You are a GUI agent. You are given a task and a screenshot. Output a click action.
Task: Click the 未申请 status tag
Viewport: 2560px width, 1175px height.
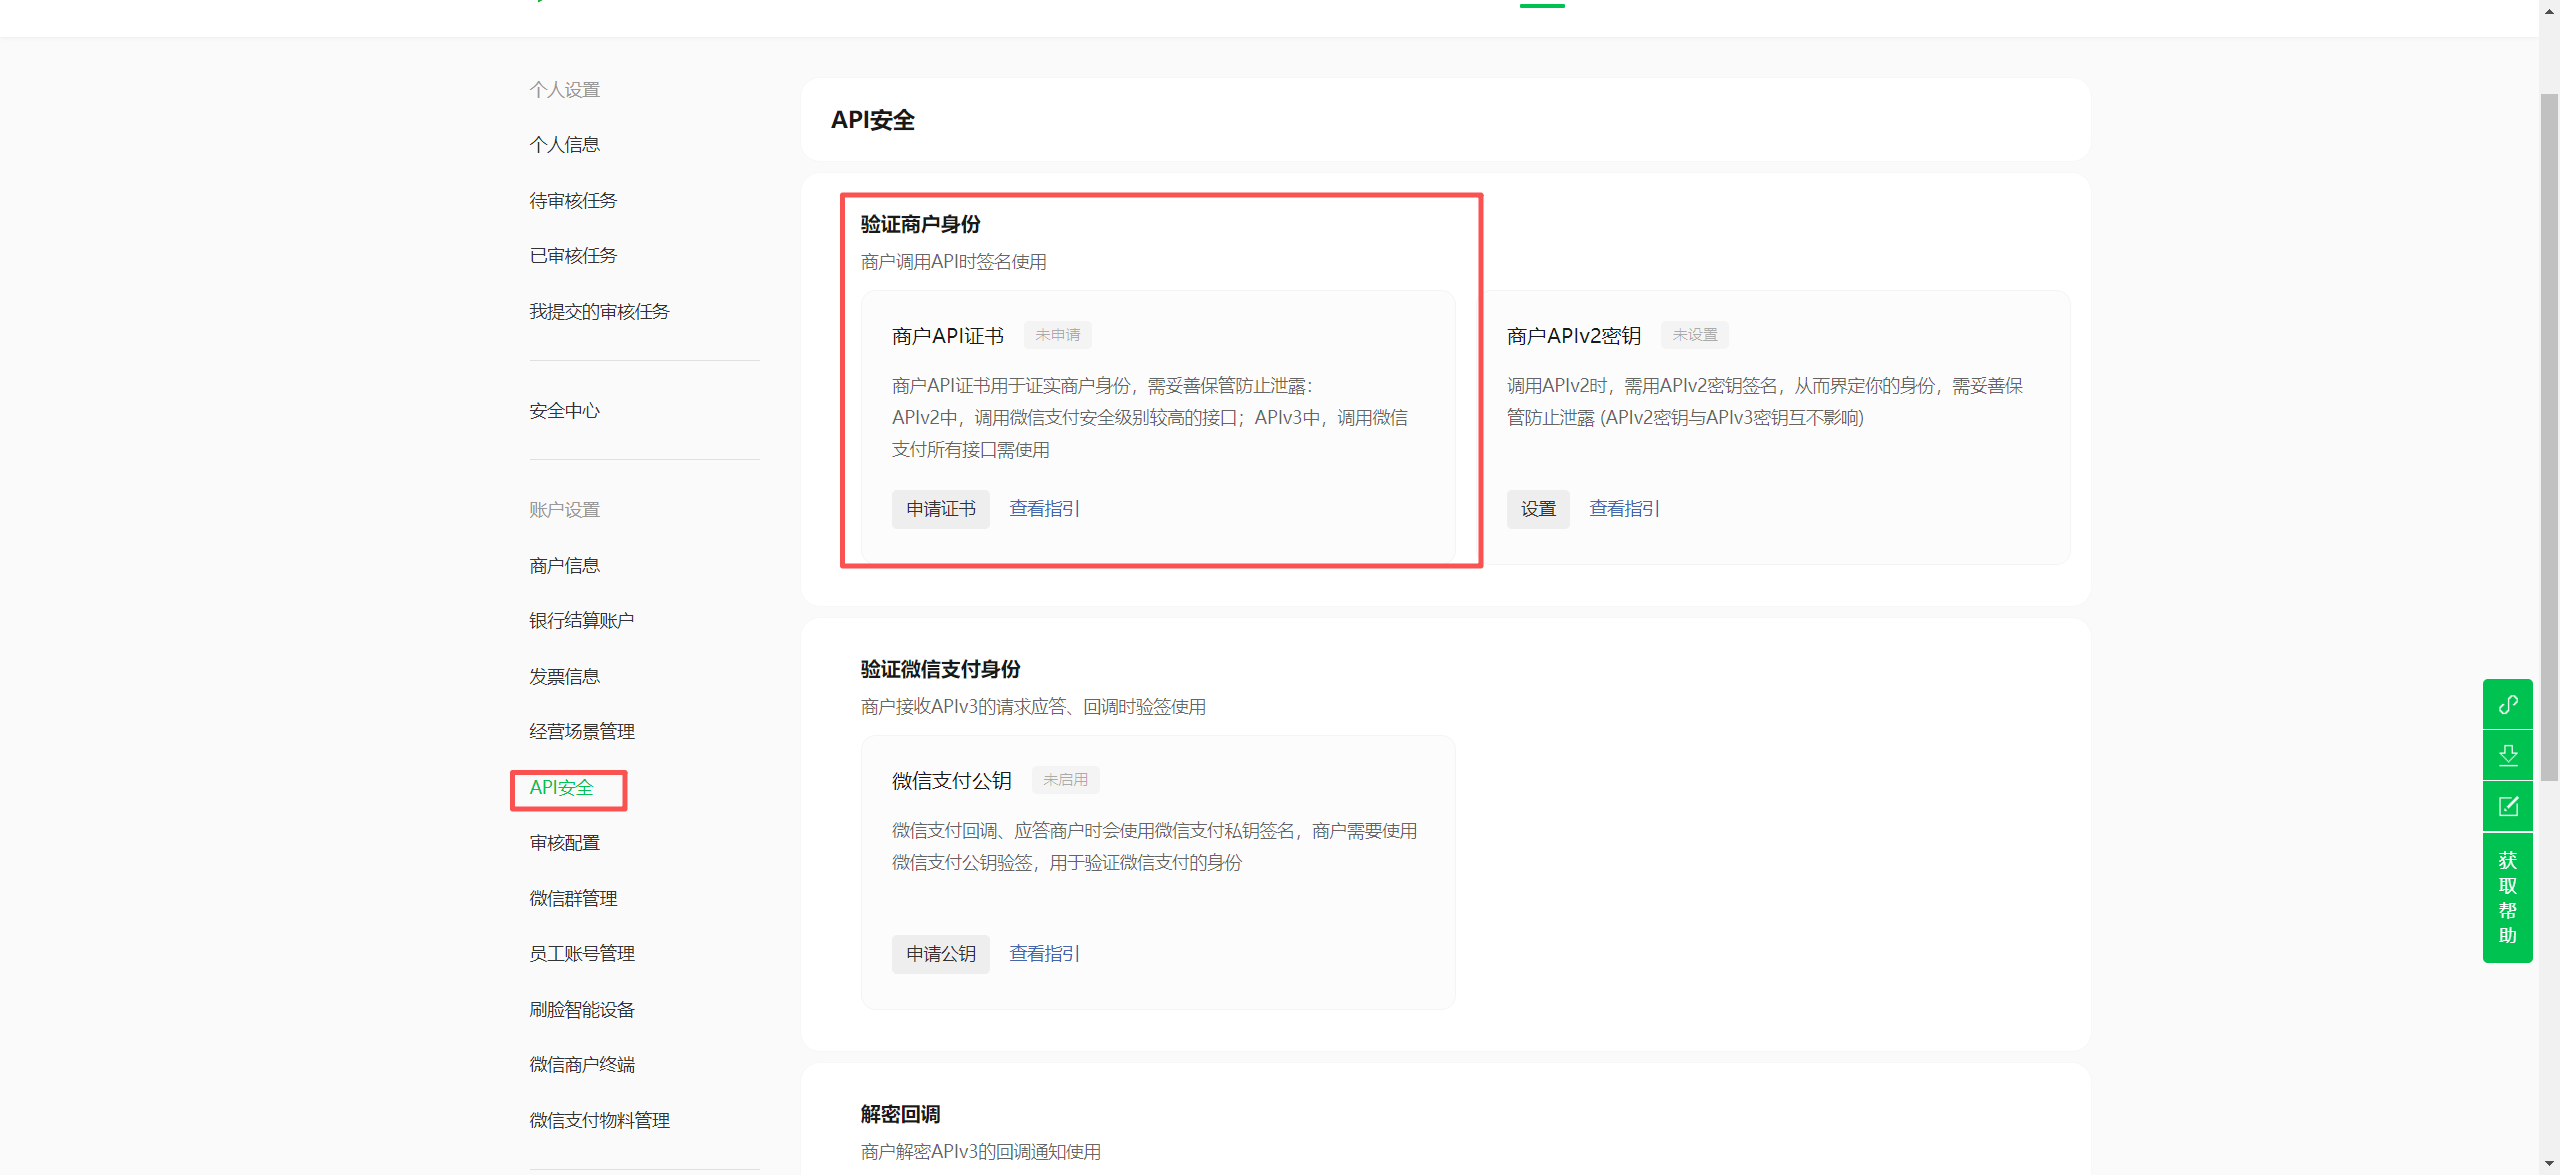pos(1057,335)
